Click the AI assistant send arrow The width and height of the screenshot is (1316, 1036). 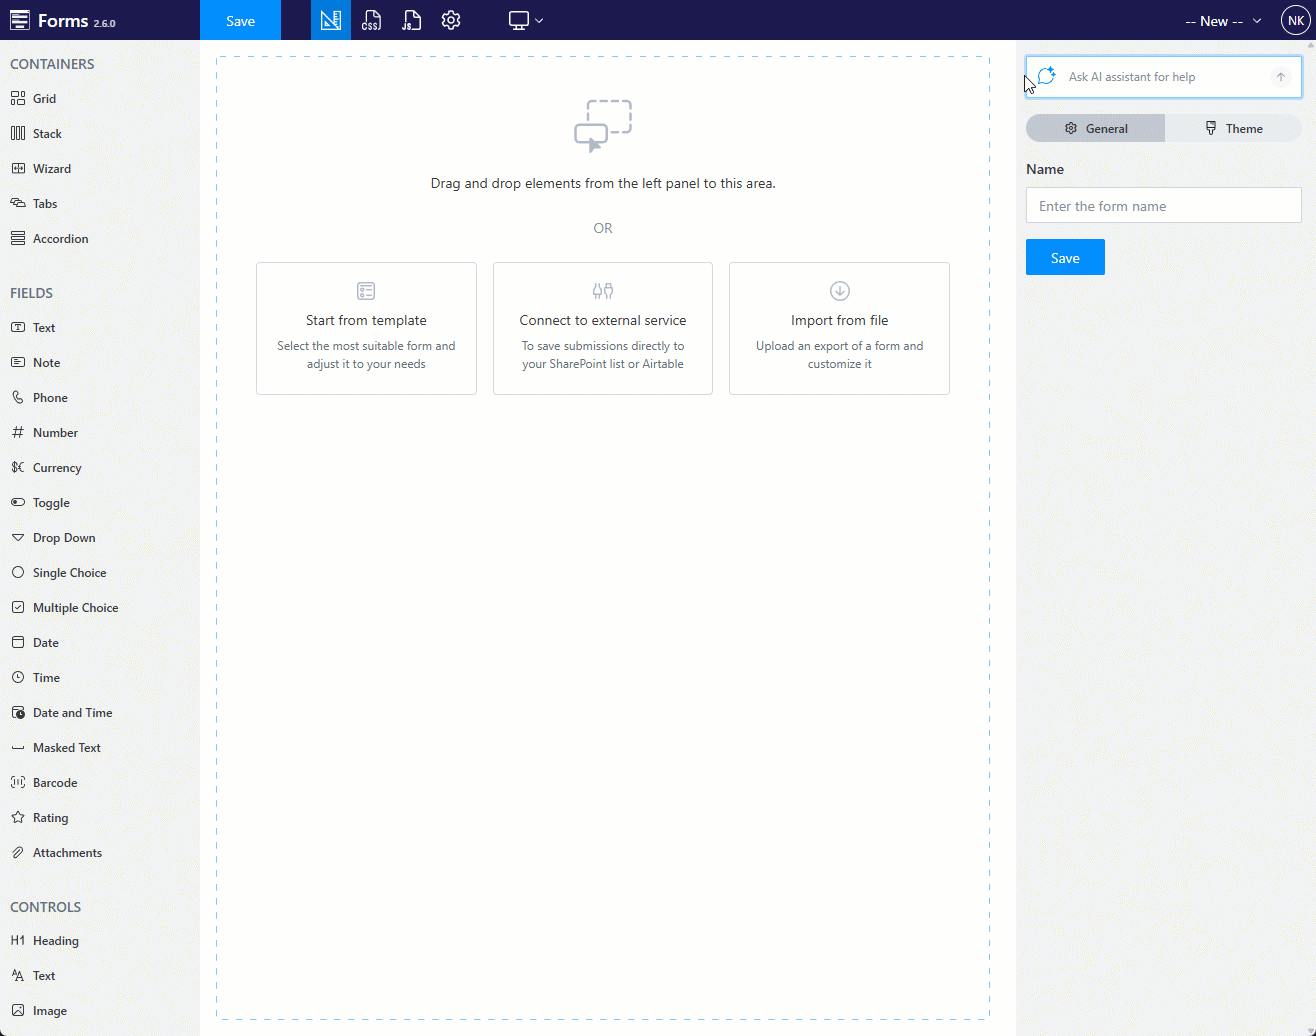(1280, 77)
